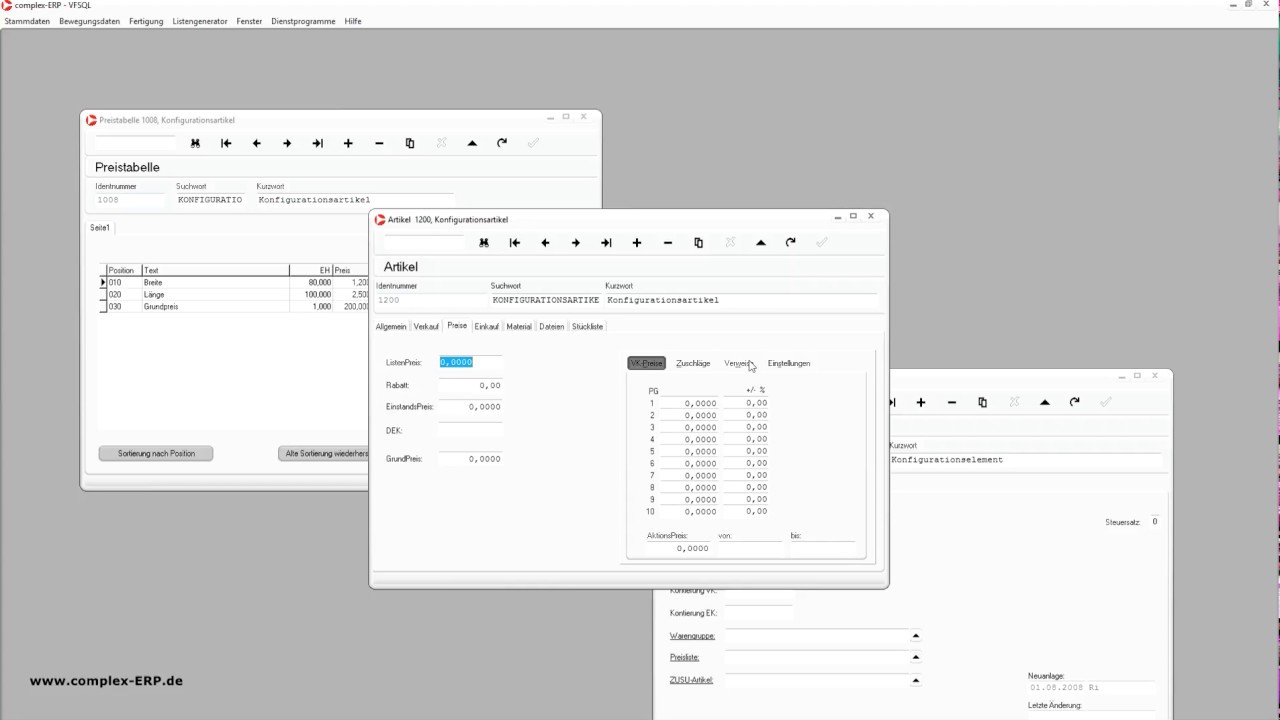Open Fertigung menu

point(146,21)
